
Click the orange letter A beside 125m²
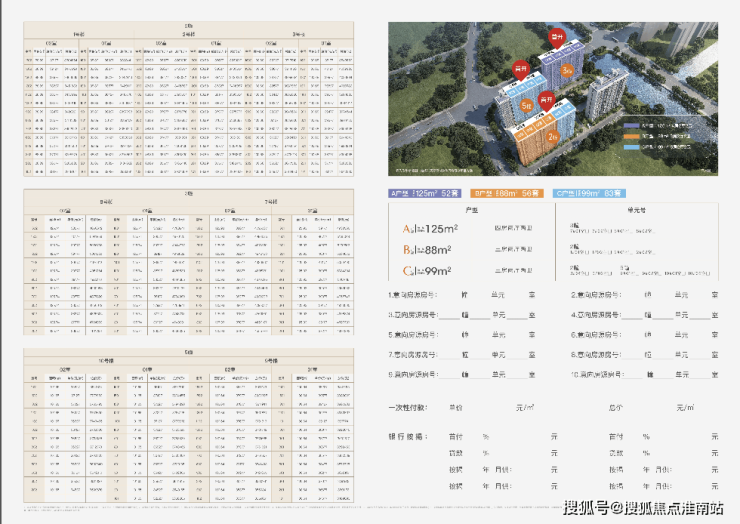pyautogui.click(x=407, y=229)
